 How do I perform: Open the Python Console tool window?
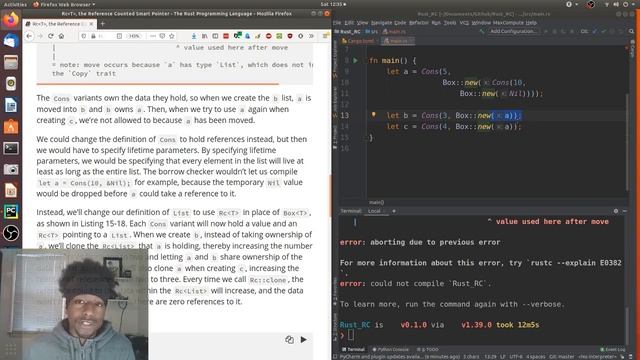tap(391, 349)
